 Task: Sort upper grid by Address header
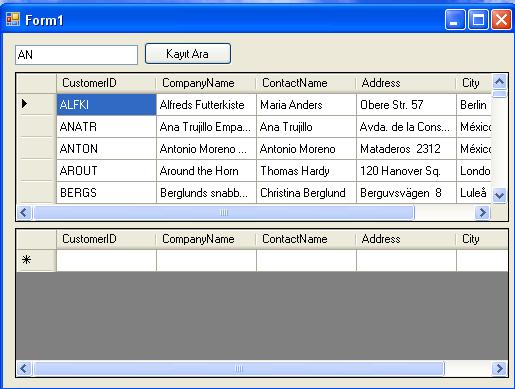(406, 83)
